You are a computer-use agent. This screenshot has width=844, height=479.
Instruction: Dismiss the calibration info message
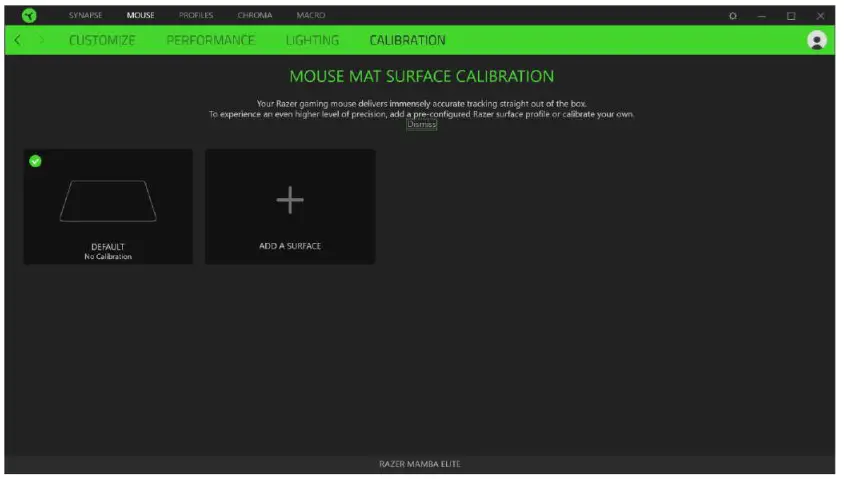(x=421, y=124)
